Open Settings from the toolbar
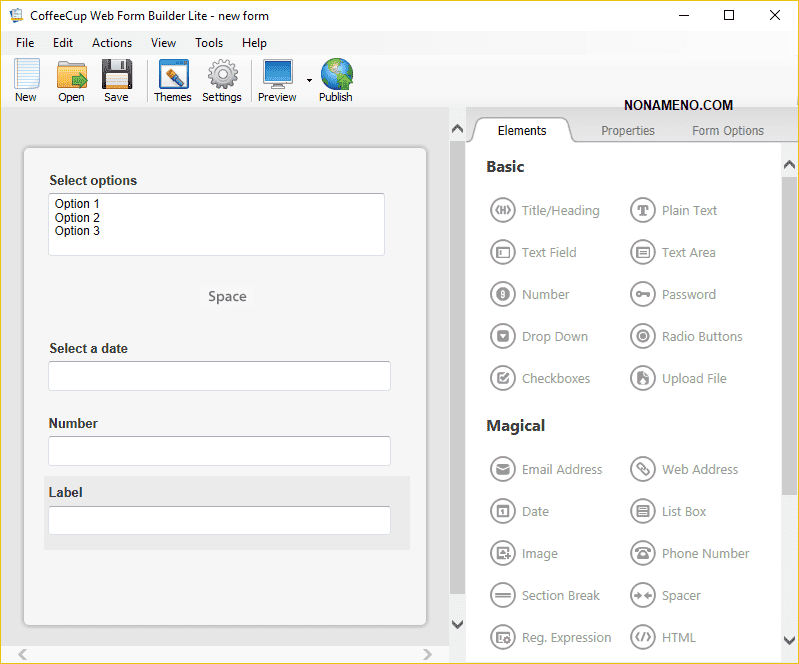The height and width of the screenshot is (664, 799). [x=222, y=80]
